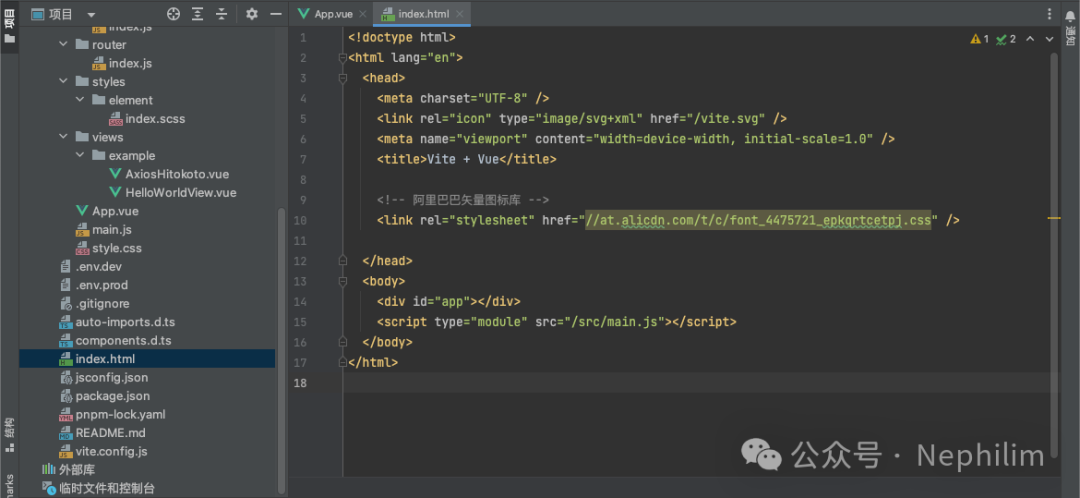Image resolution: width=1080 pixels, height=498 pixels.
Task: Fold the html tag at line 2
Action: click(342, 59)
